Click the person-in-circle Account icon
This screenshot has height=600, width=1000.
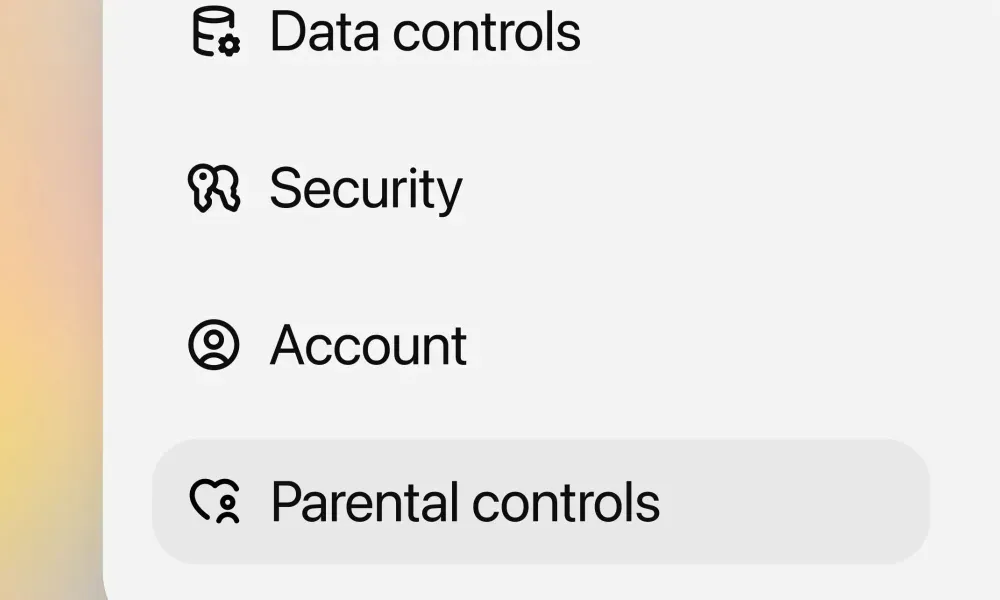pos(213,345)
